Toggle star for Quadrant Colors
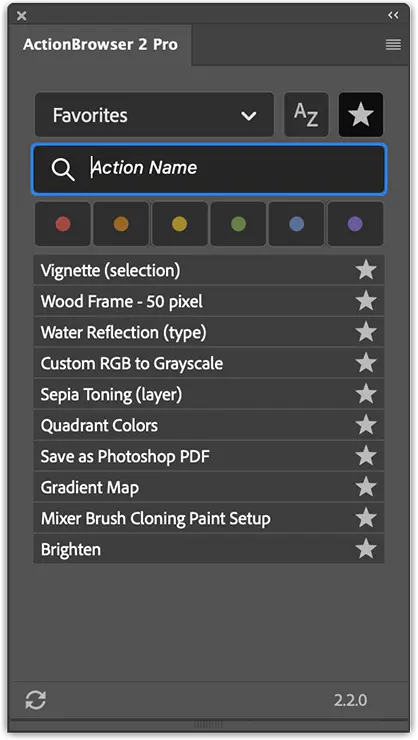 (366, 425)
